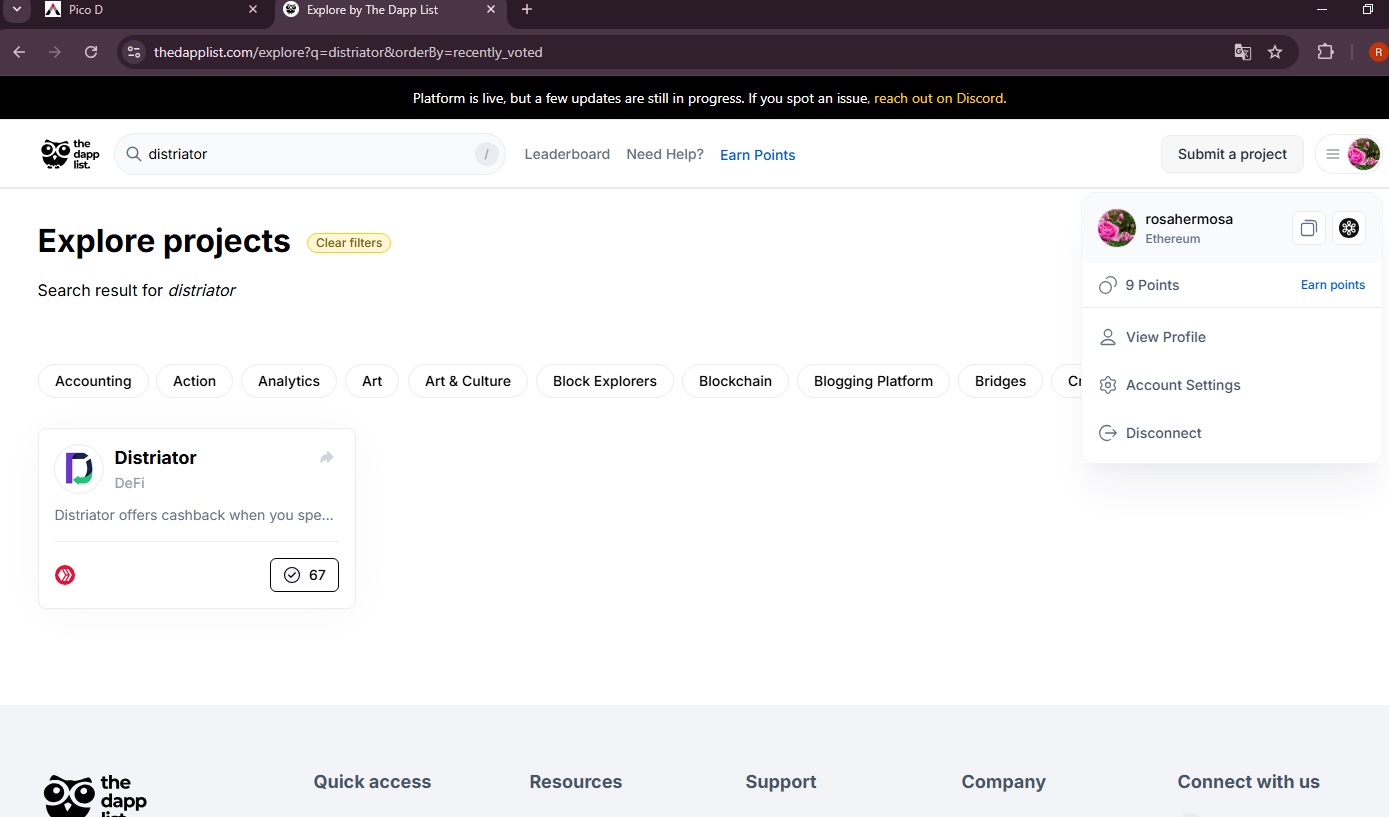Click the Clear filters button
The width and height of the screenshot is (1389, 817).
point(349,243)
